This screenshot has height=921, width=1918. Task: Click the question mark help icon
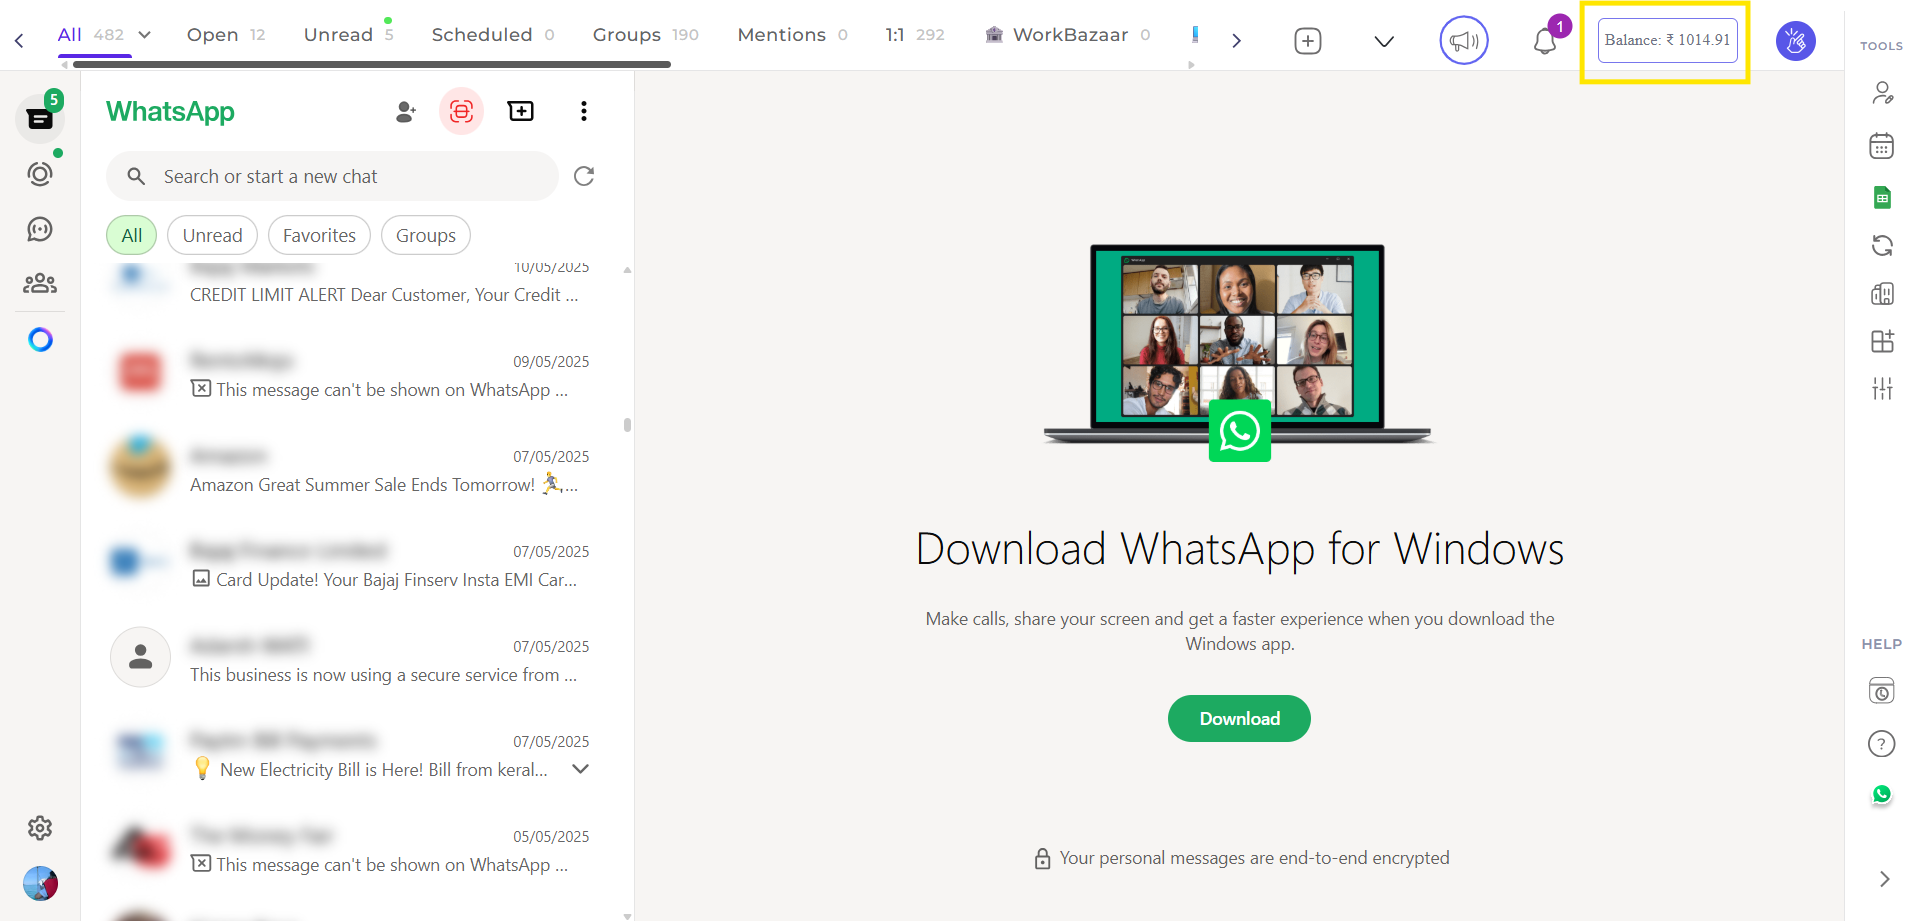(x=1882, y=744)
